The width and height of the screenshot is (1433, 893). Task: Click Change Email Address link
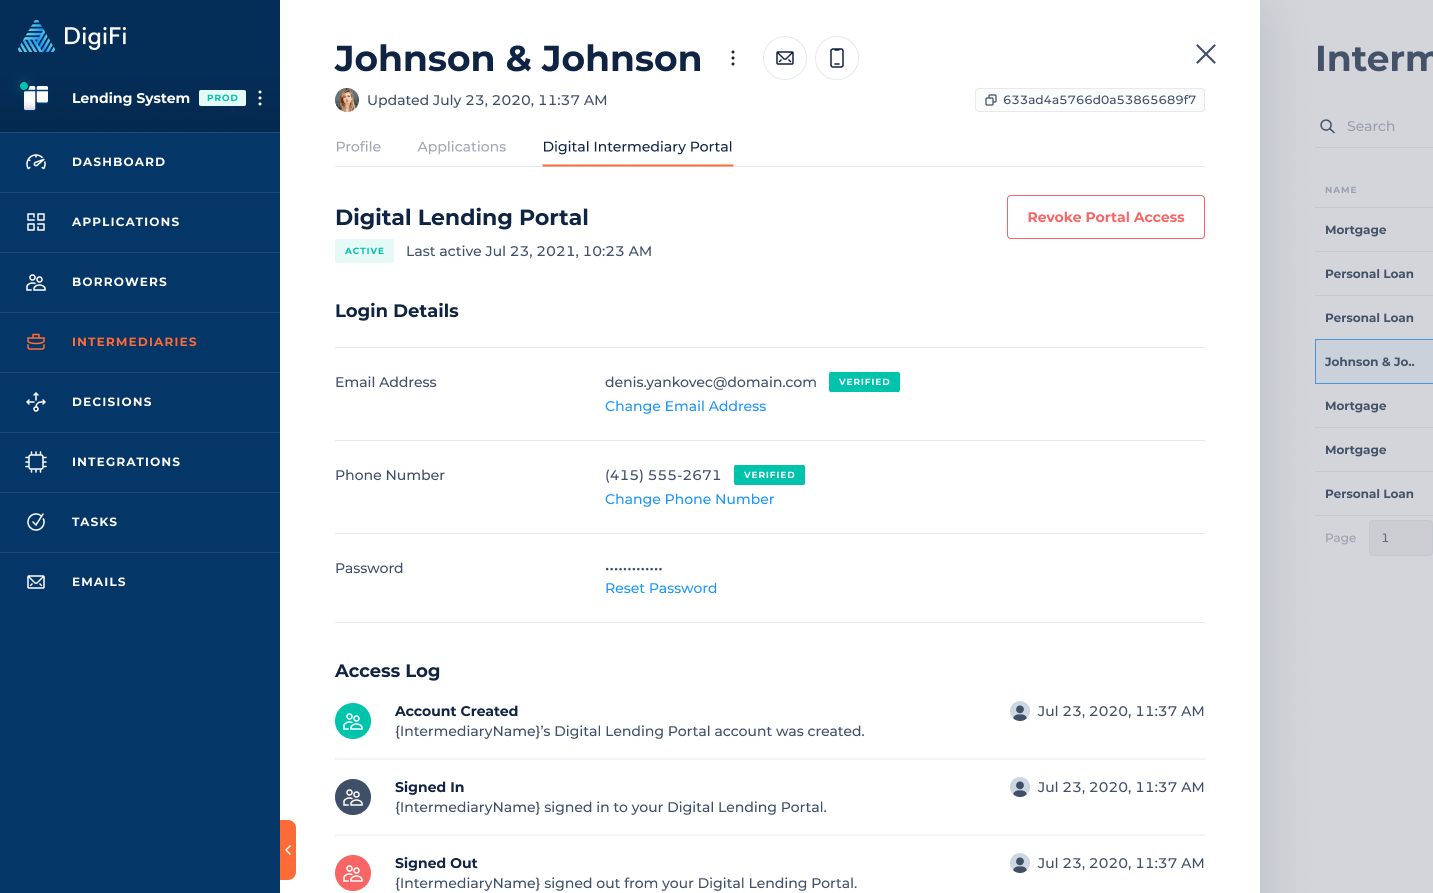point(685,406)
